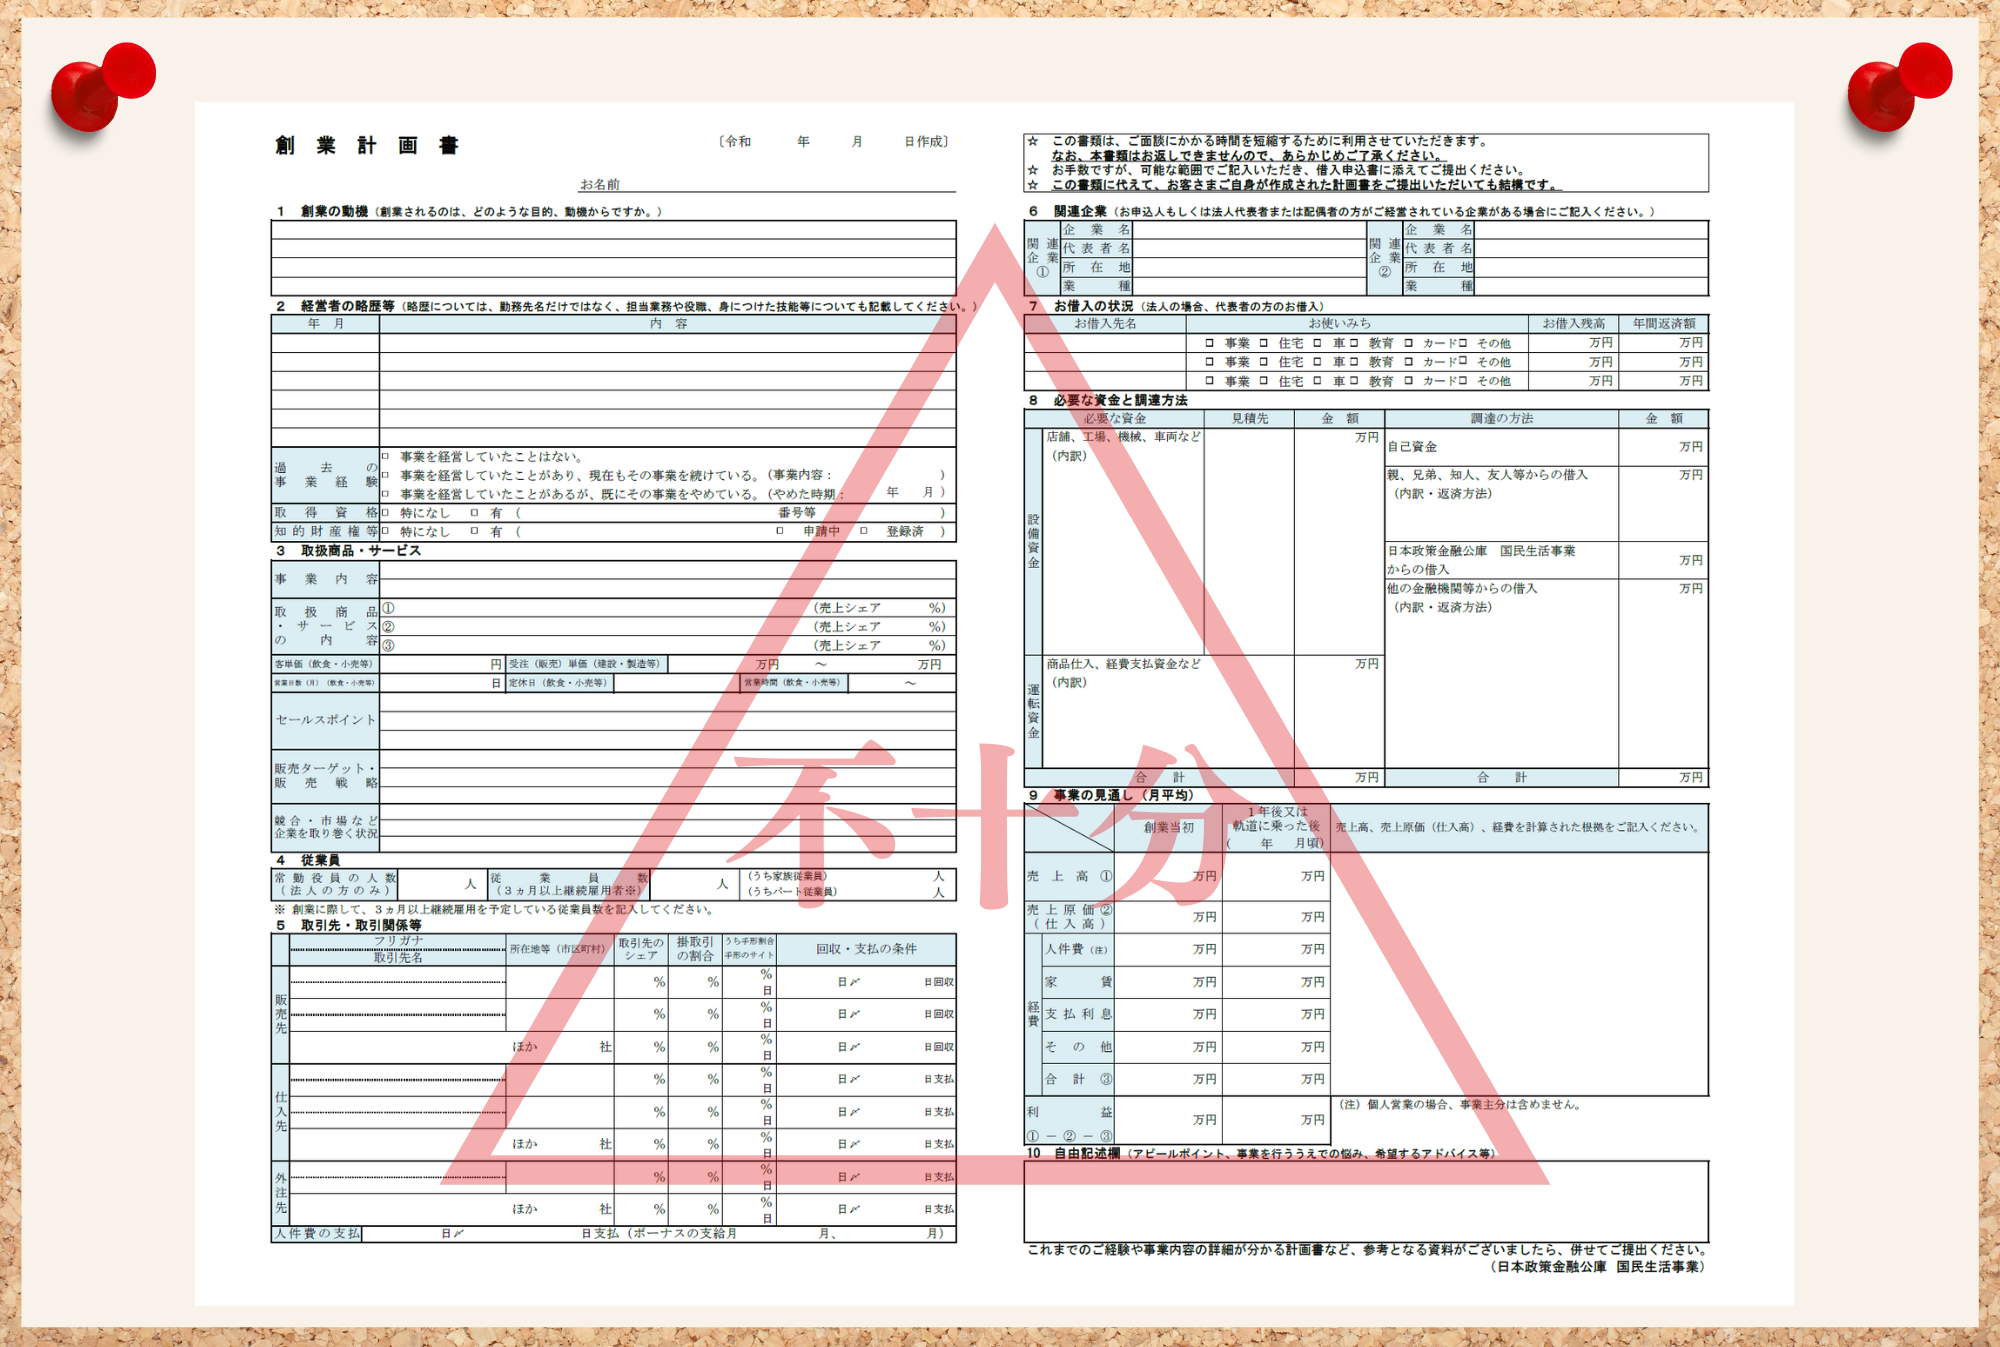Check '教育' box in third borrowing row
This screenshot has width=2000, height=1347.
pyautogui.click(x=1354, y=381)
